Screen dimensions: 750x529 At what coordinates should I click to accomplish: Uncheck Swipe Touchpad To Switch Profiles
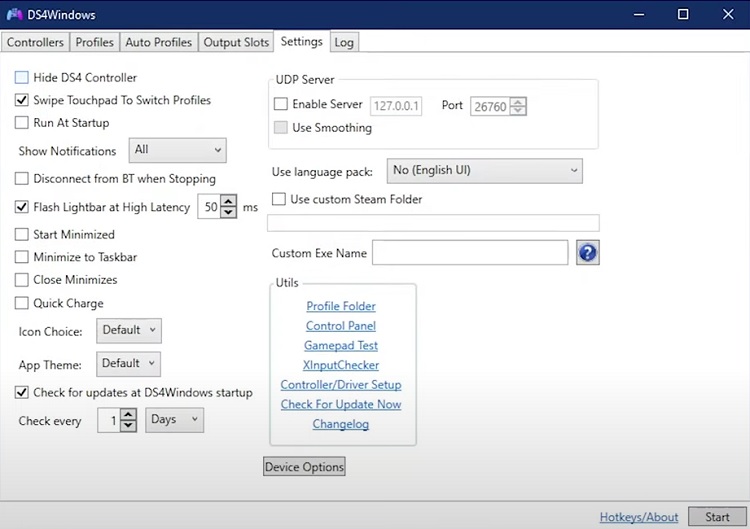pyautogui.click(x=22, y=100)
